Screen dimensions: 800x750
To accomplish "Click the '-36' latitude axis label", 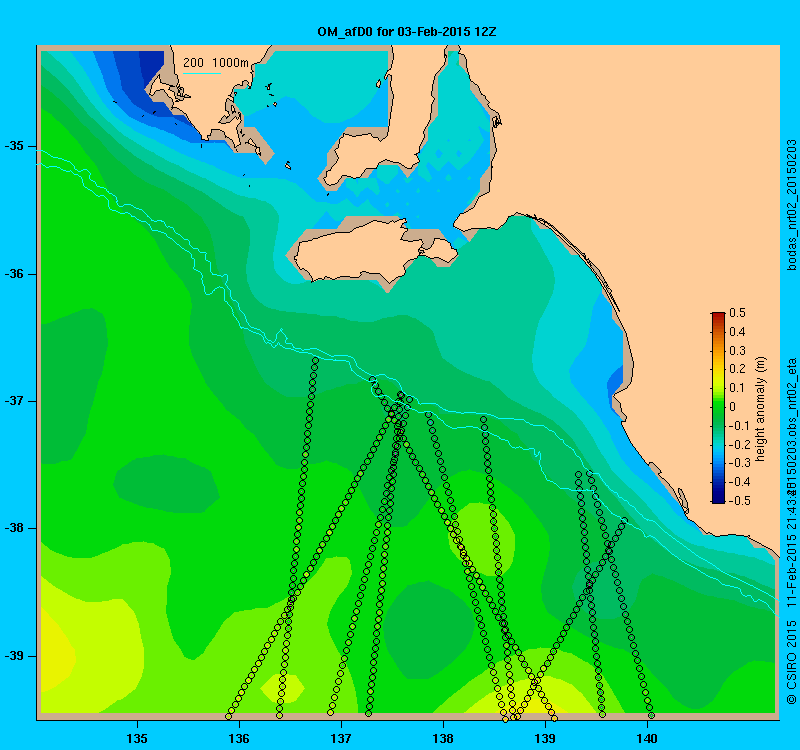I will [15, 274].
